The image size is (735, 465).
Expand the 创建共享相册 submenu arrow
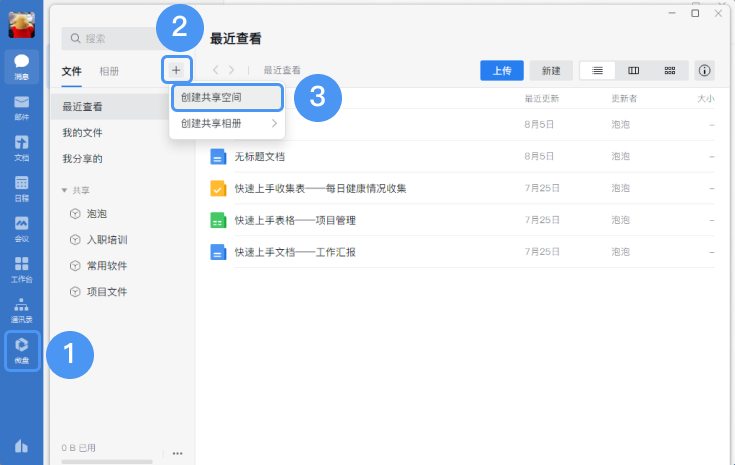point(274,124)
